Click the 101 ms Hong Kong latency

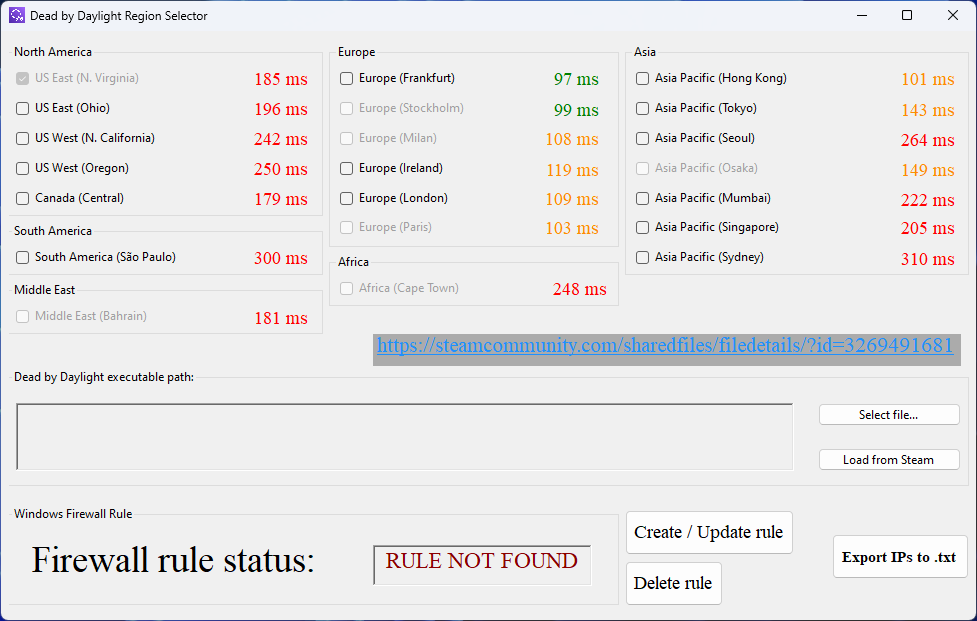tap(928, 79)
